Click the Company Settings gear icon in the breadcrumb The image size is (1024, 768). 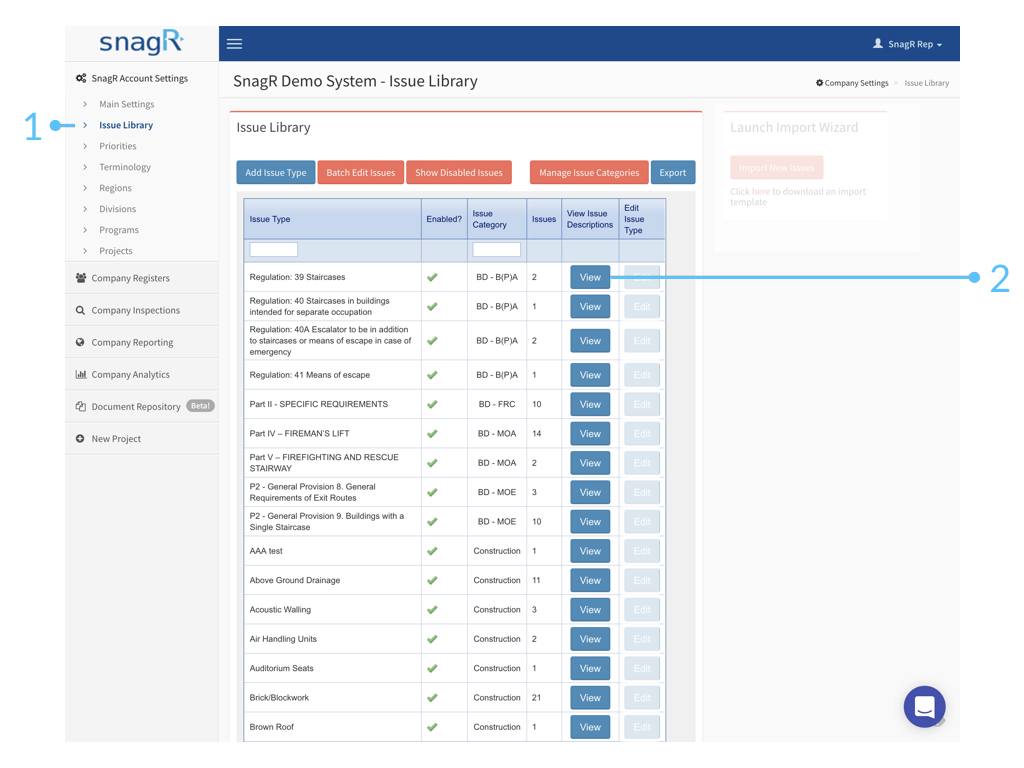click(820, 83)
